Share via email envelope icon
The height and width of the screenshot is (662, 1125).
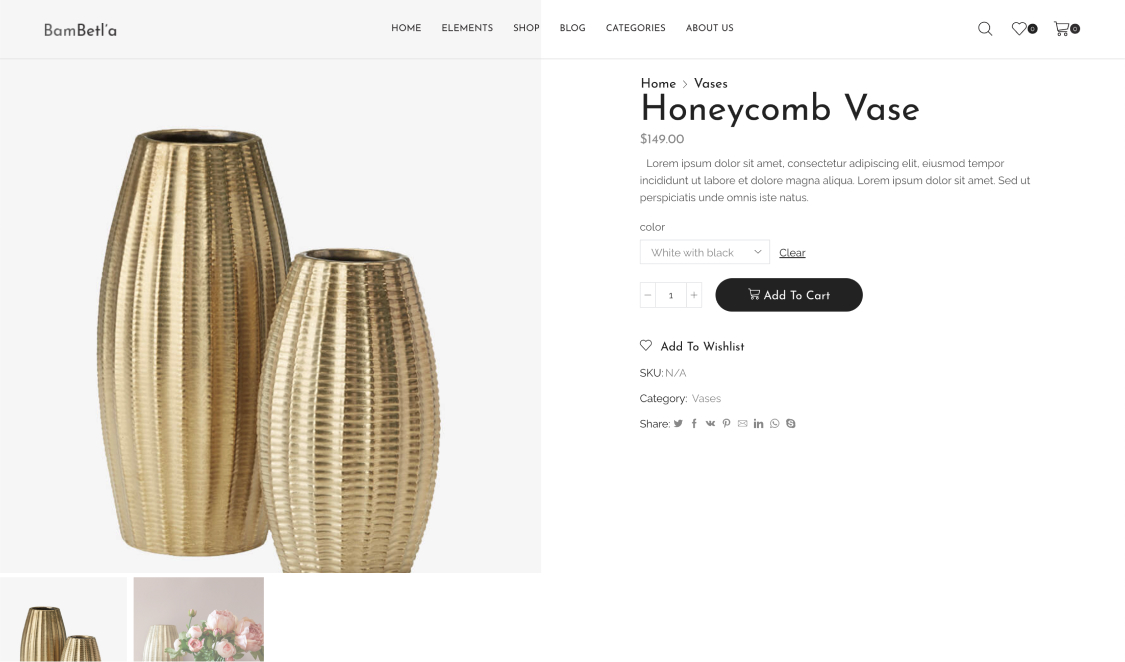pos(743,424)
